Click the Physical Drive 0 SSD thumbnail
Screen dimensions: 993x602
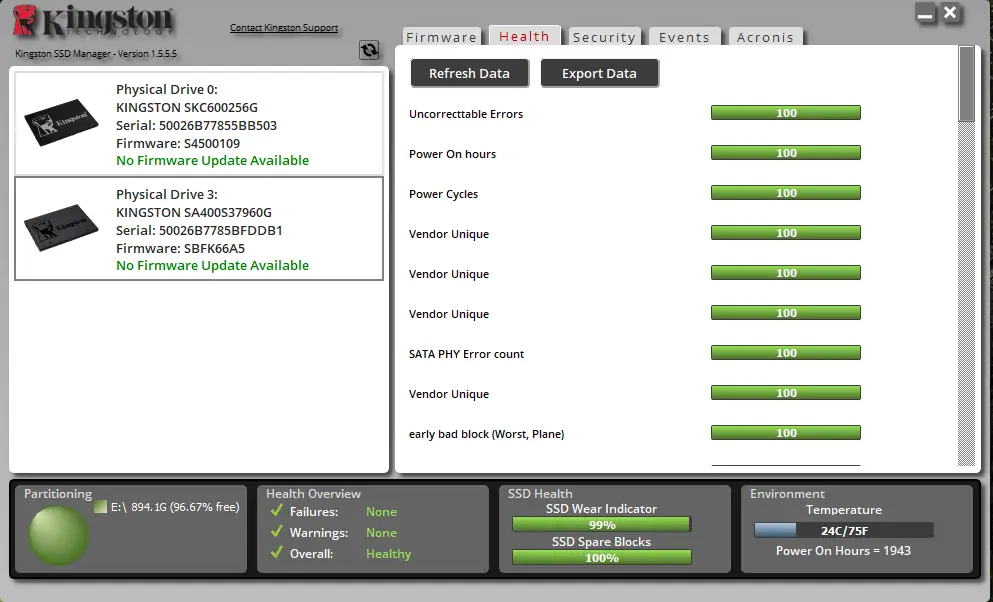tap(61, 122)
